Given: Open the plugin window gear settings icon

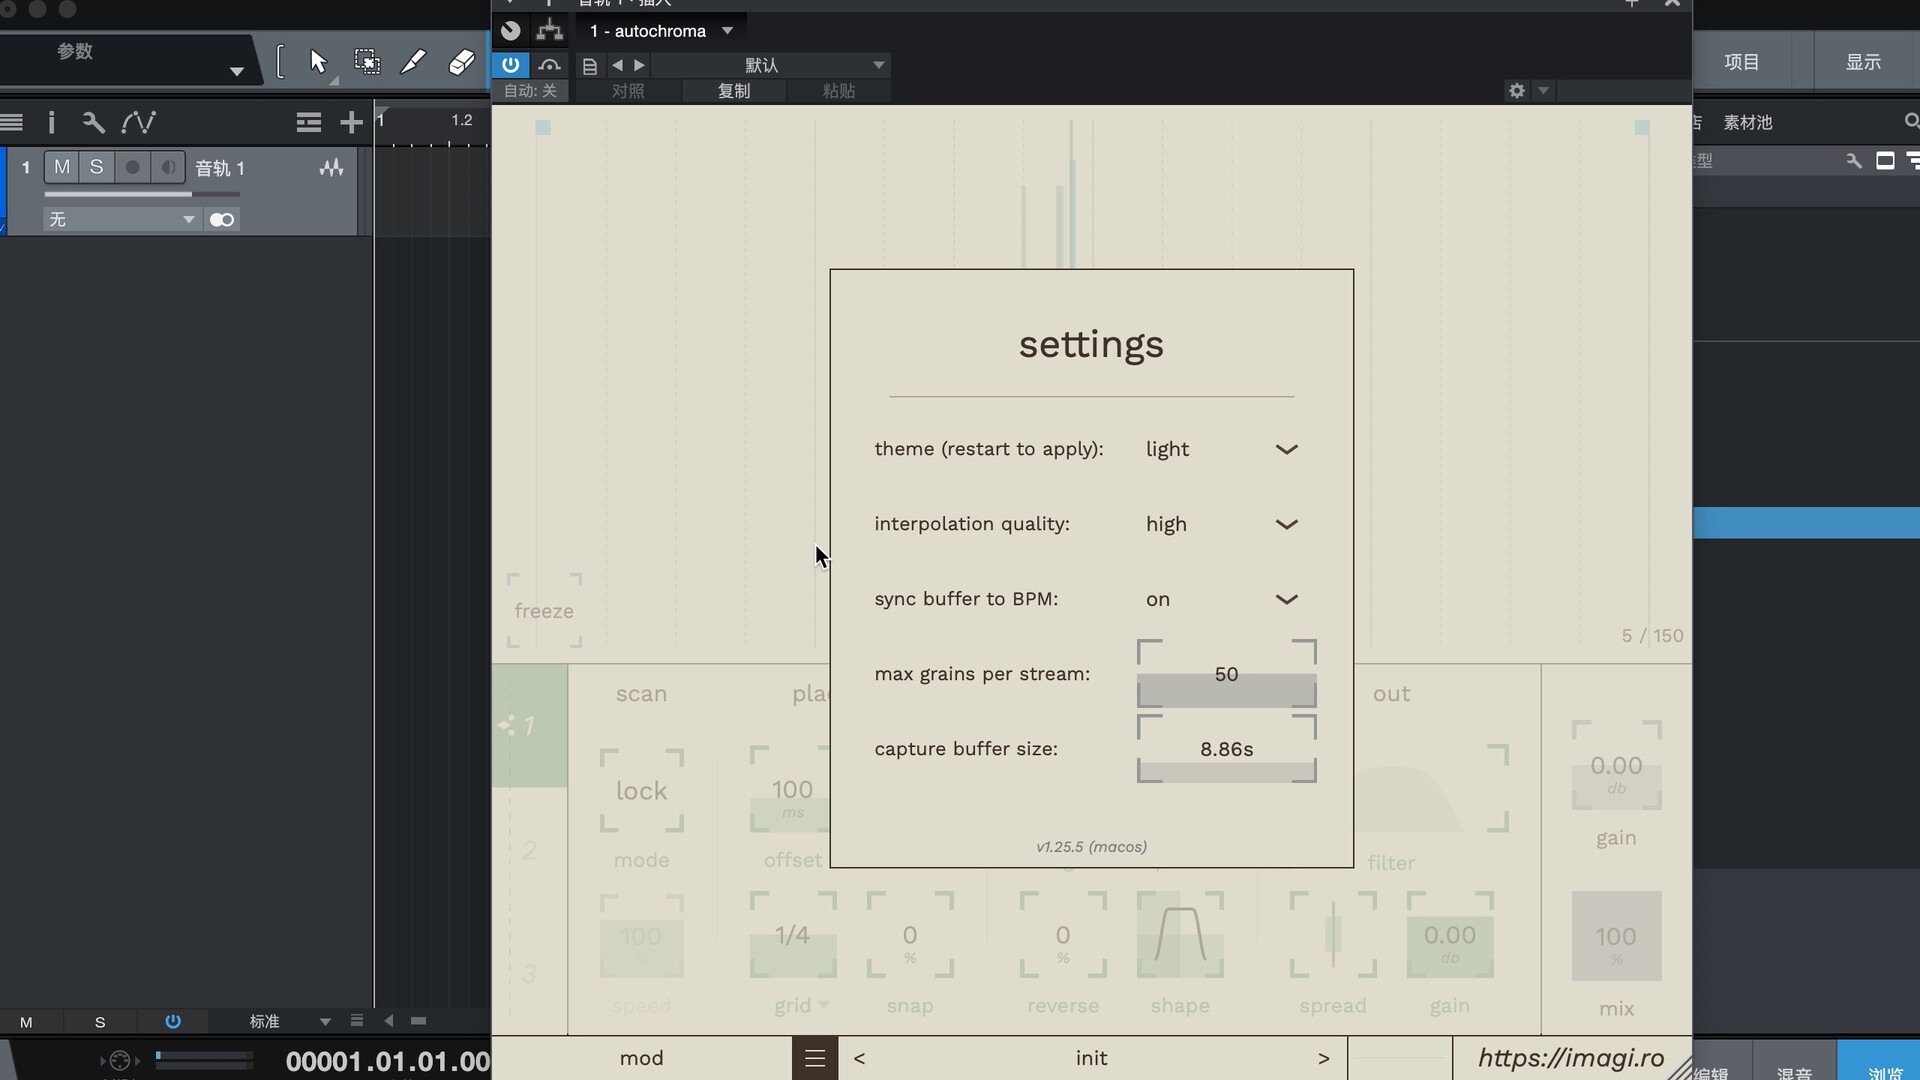Looking at the screenshot, I should click(x=1516, y=90).
